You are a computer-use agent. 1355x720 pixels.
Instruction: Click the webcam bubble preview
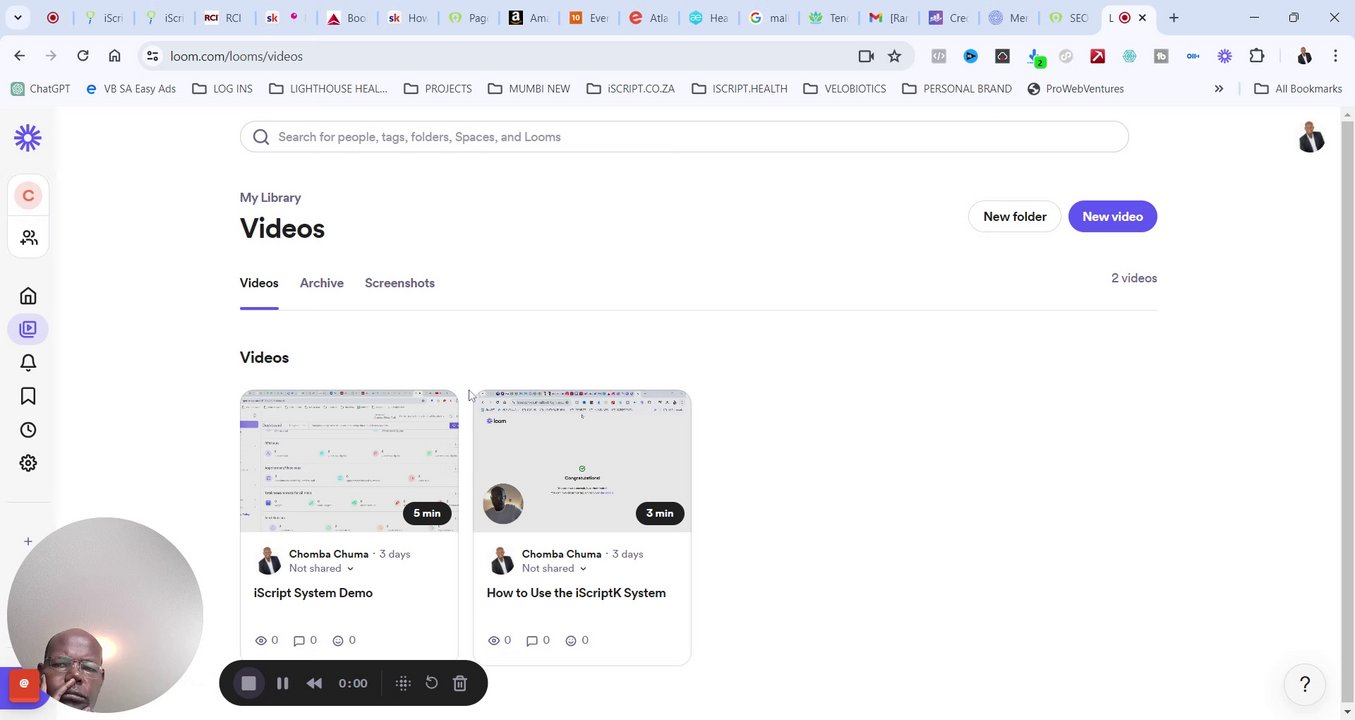click(105, 615)
